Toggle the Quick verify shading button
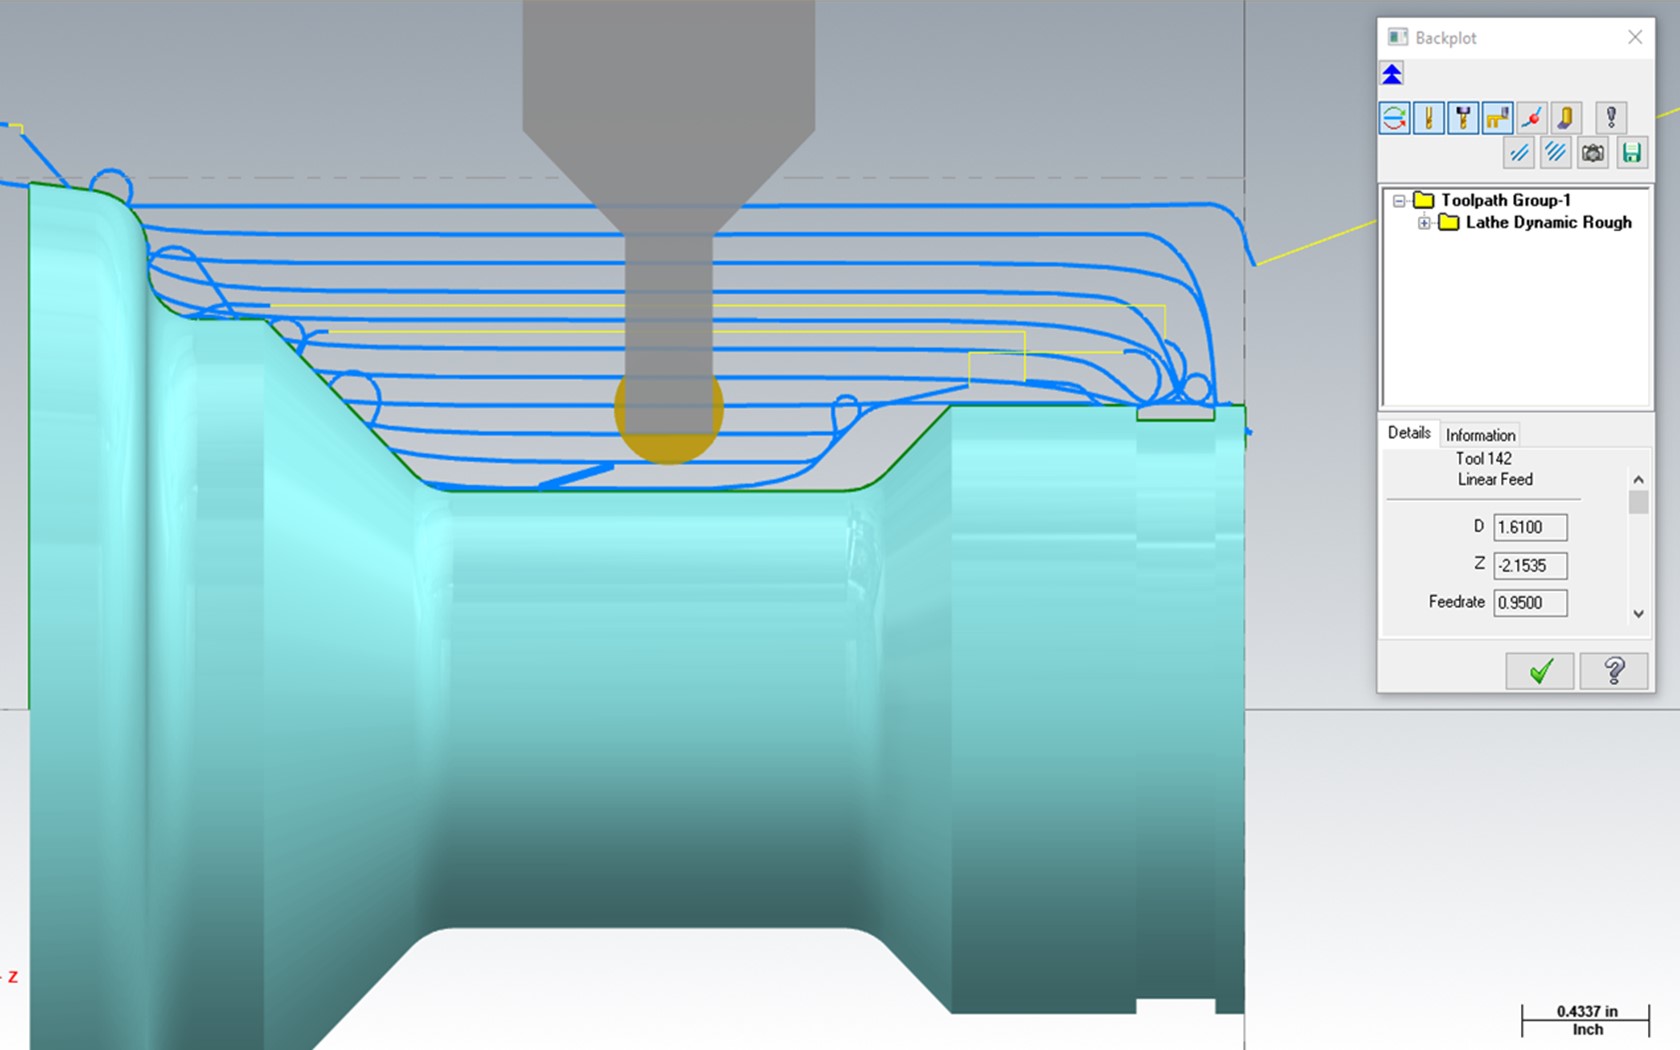 (1565, 118)
